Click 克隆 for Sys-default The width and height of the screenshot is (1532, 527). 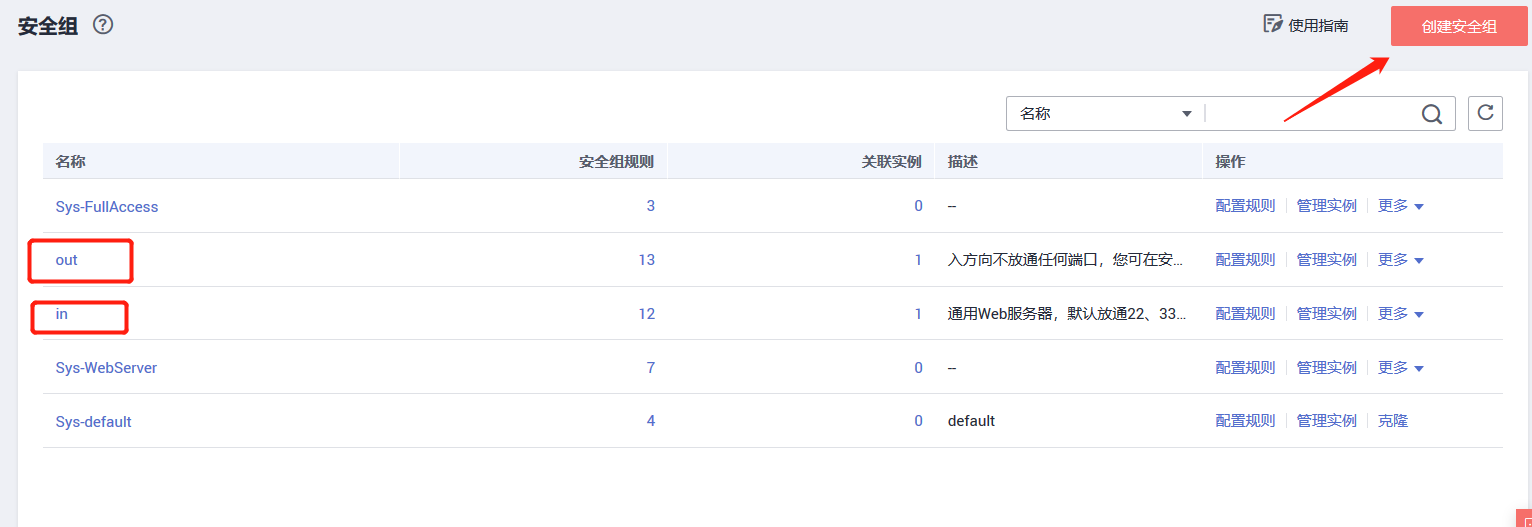[1392, 421]
